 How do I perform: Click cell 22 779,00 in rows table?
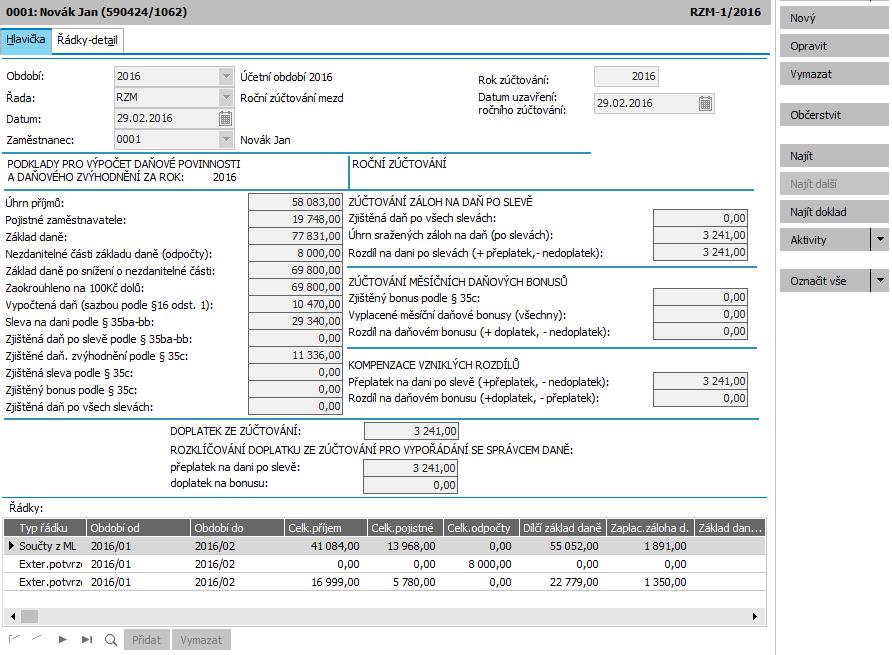click(563, 582)
